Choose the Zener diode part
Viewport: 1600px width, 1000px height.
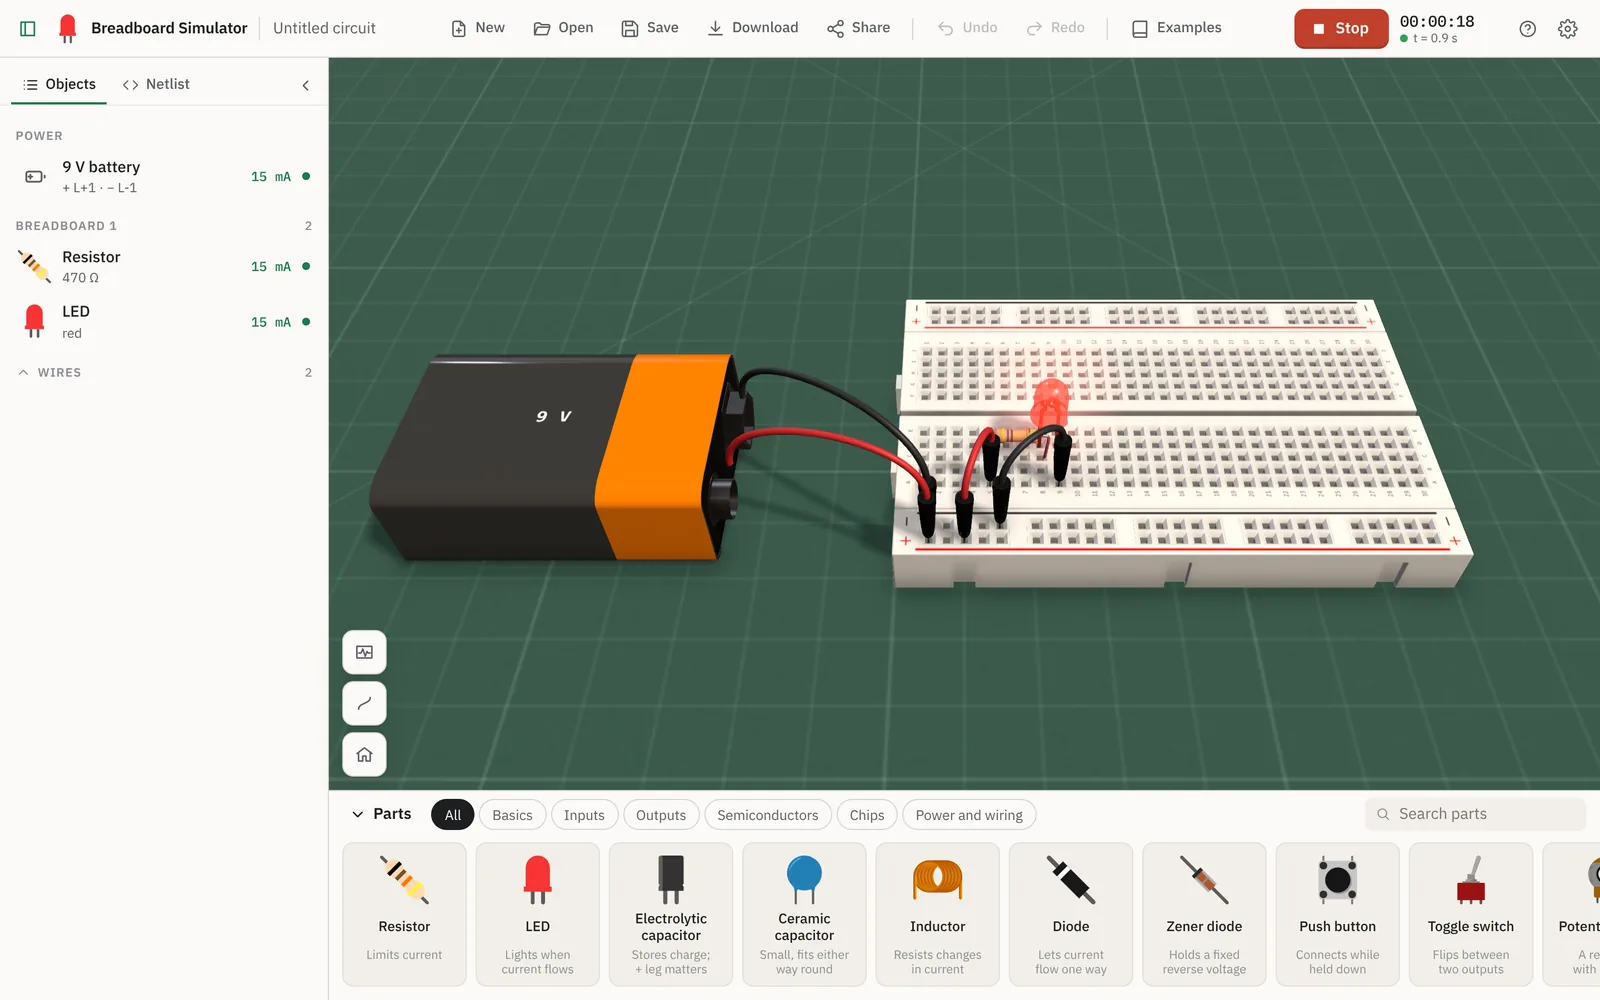point(1204,914)
